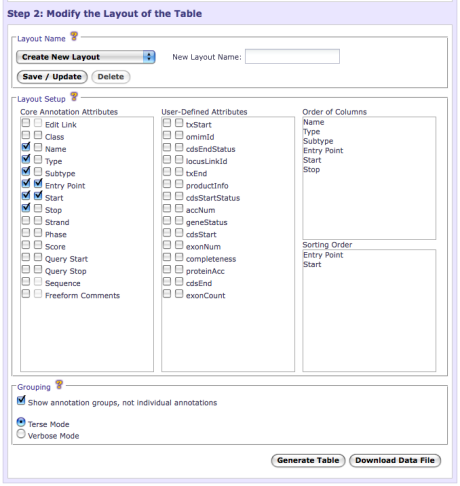Uncheck the Entry Point sort checkbox
The width and height of the screenshot is (460, 486).
coord(38,184)
